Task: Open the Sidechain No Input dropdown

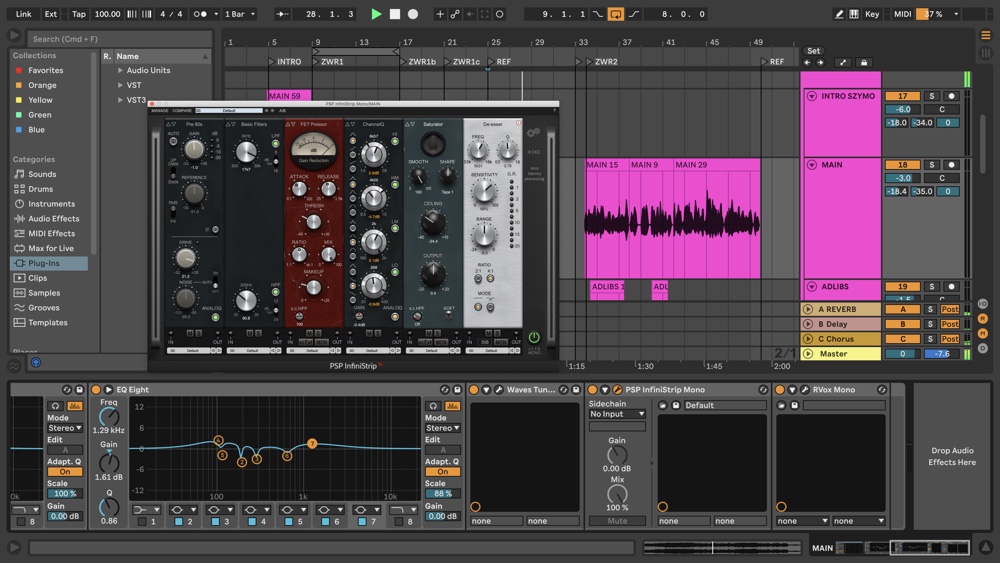Action: coord(616,414)
